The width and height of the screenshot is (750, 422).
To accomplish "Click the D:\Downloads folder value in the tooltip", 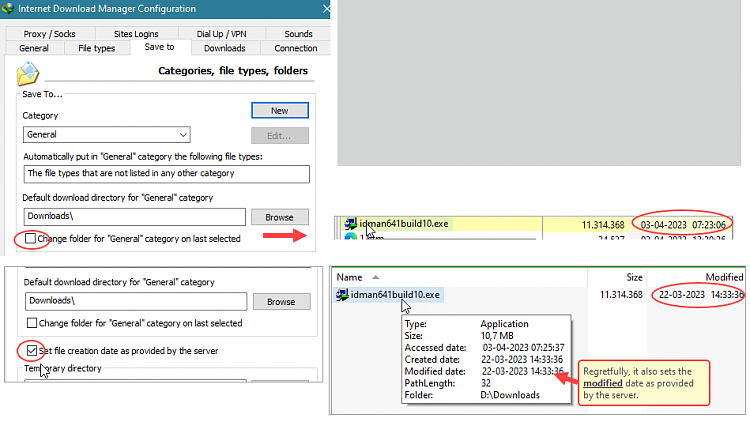I will point(510,395).
